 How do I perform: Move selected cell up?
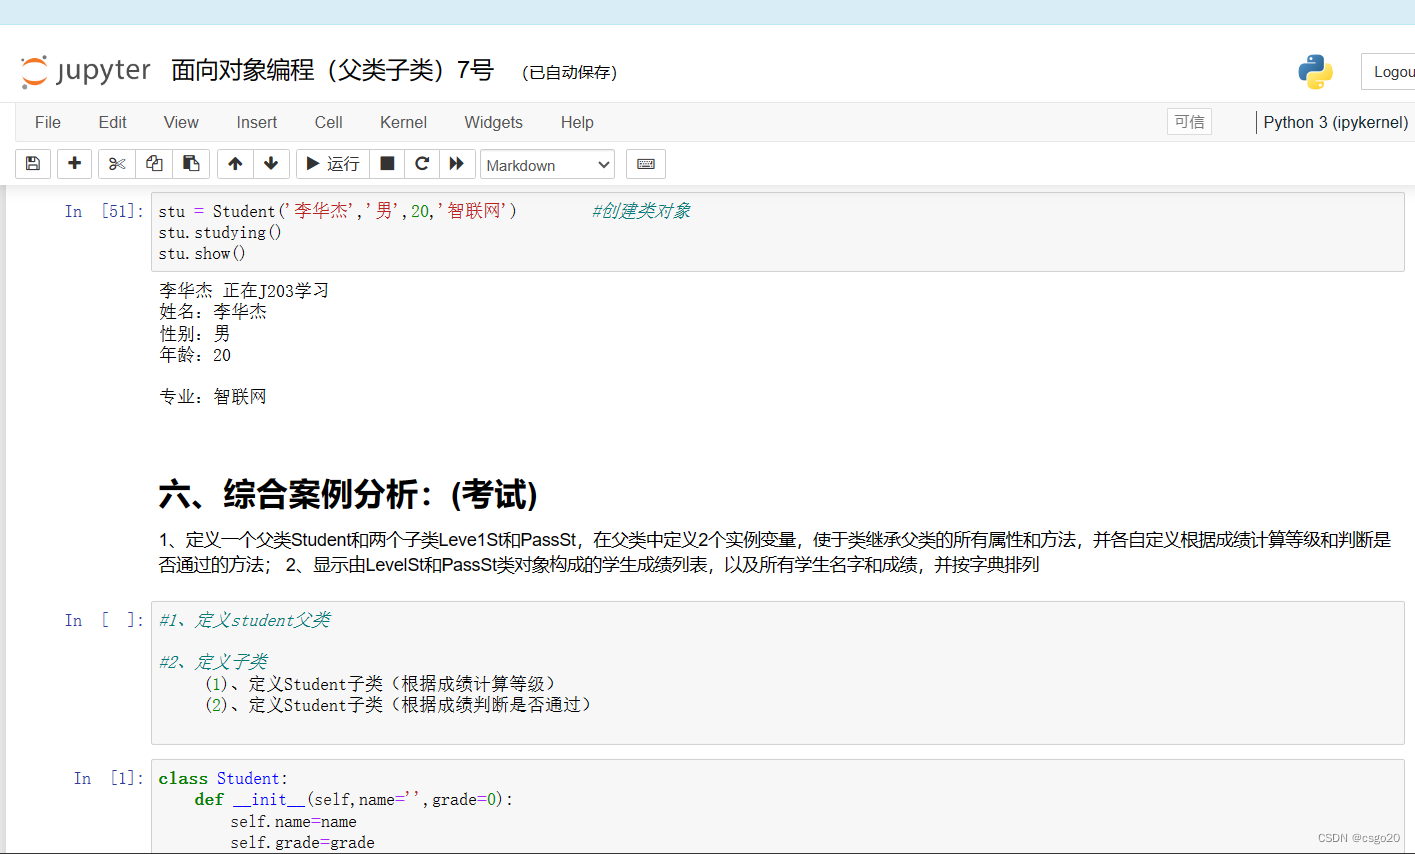[235, 164]
